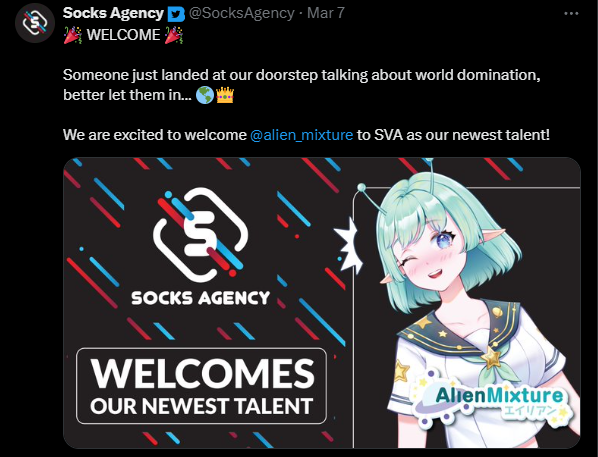This screenshot has width=598, height=457.
Task: Click the WELCOME heading text
Action: click(123, 35)
